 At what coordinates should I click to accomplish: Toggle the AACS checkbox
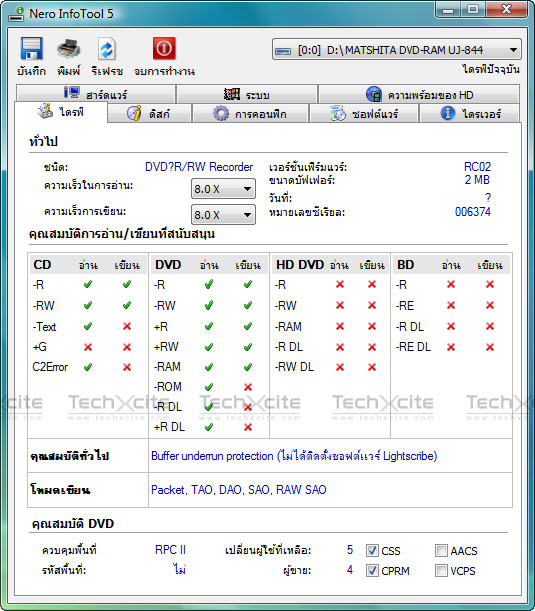[441, 550]
